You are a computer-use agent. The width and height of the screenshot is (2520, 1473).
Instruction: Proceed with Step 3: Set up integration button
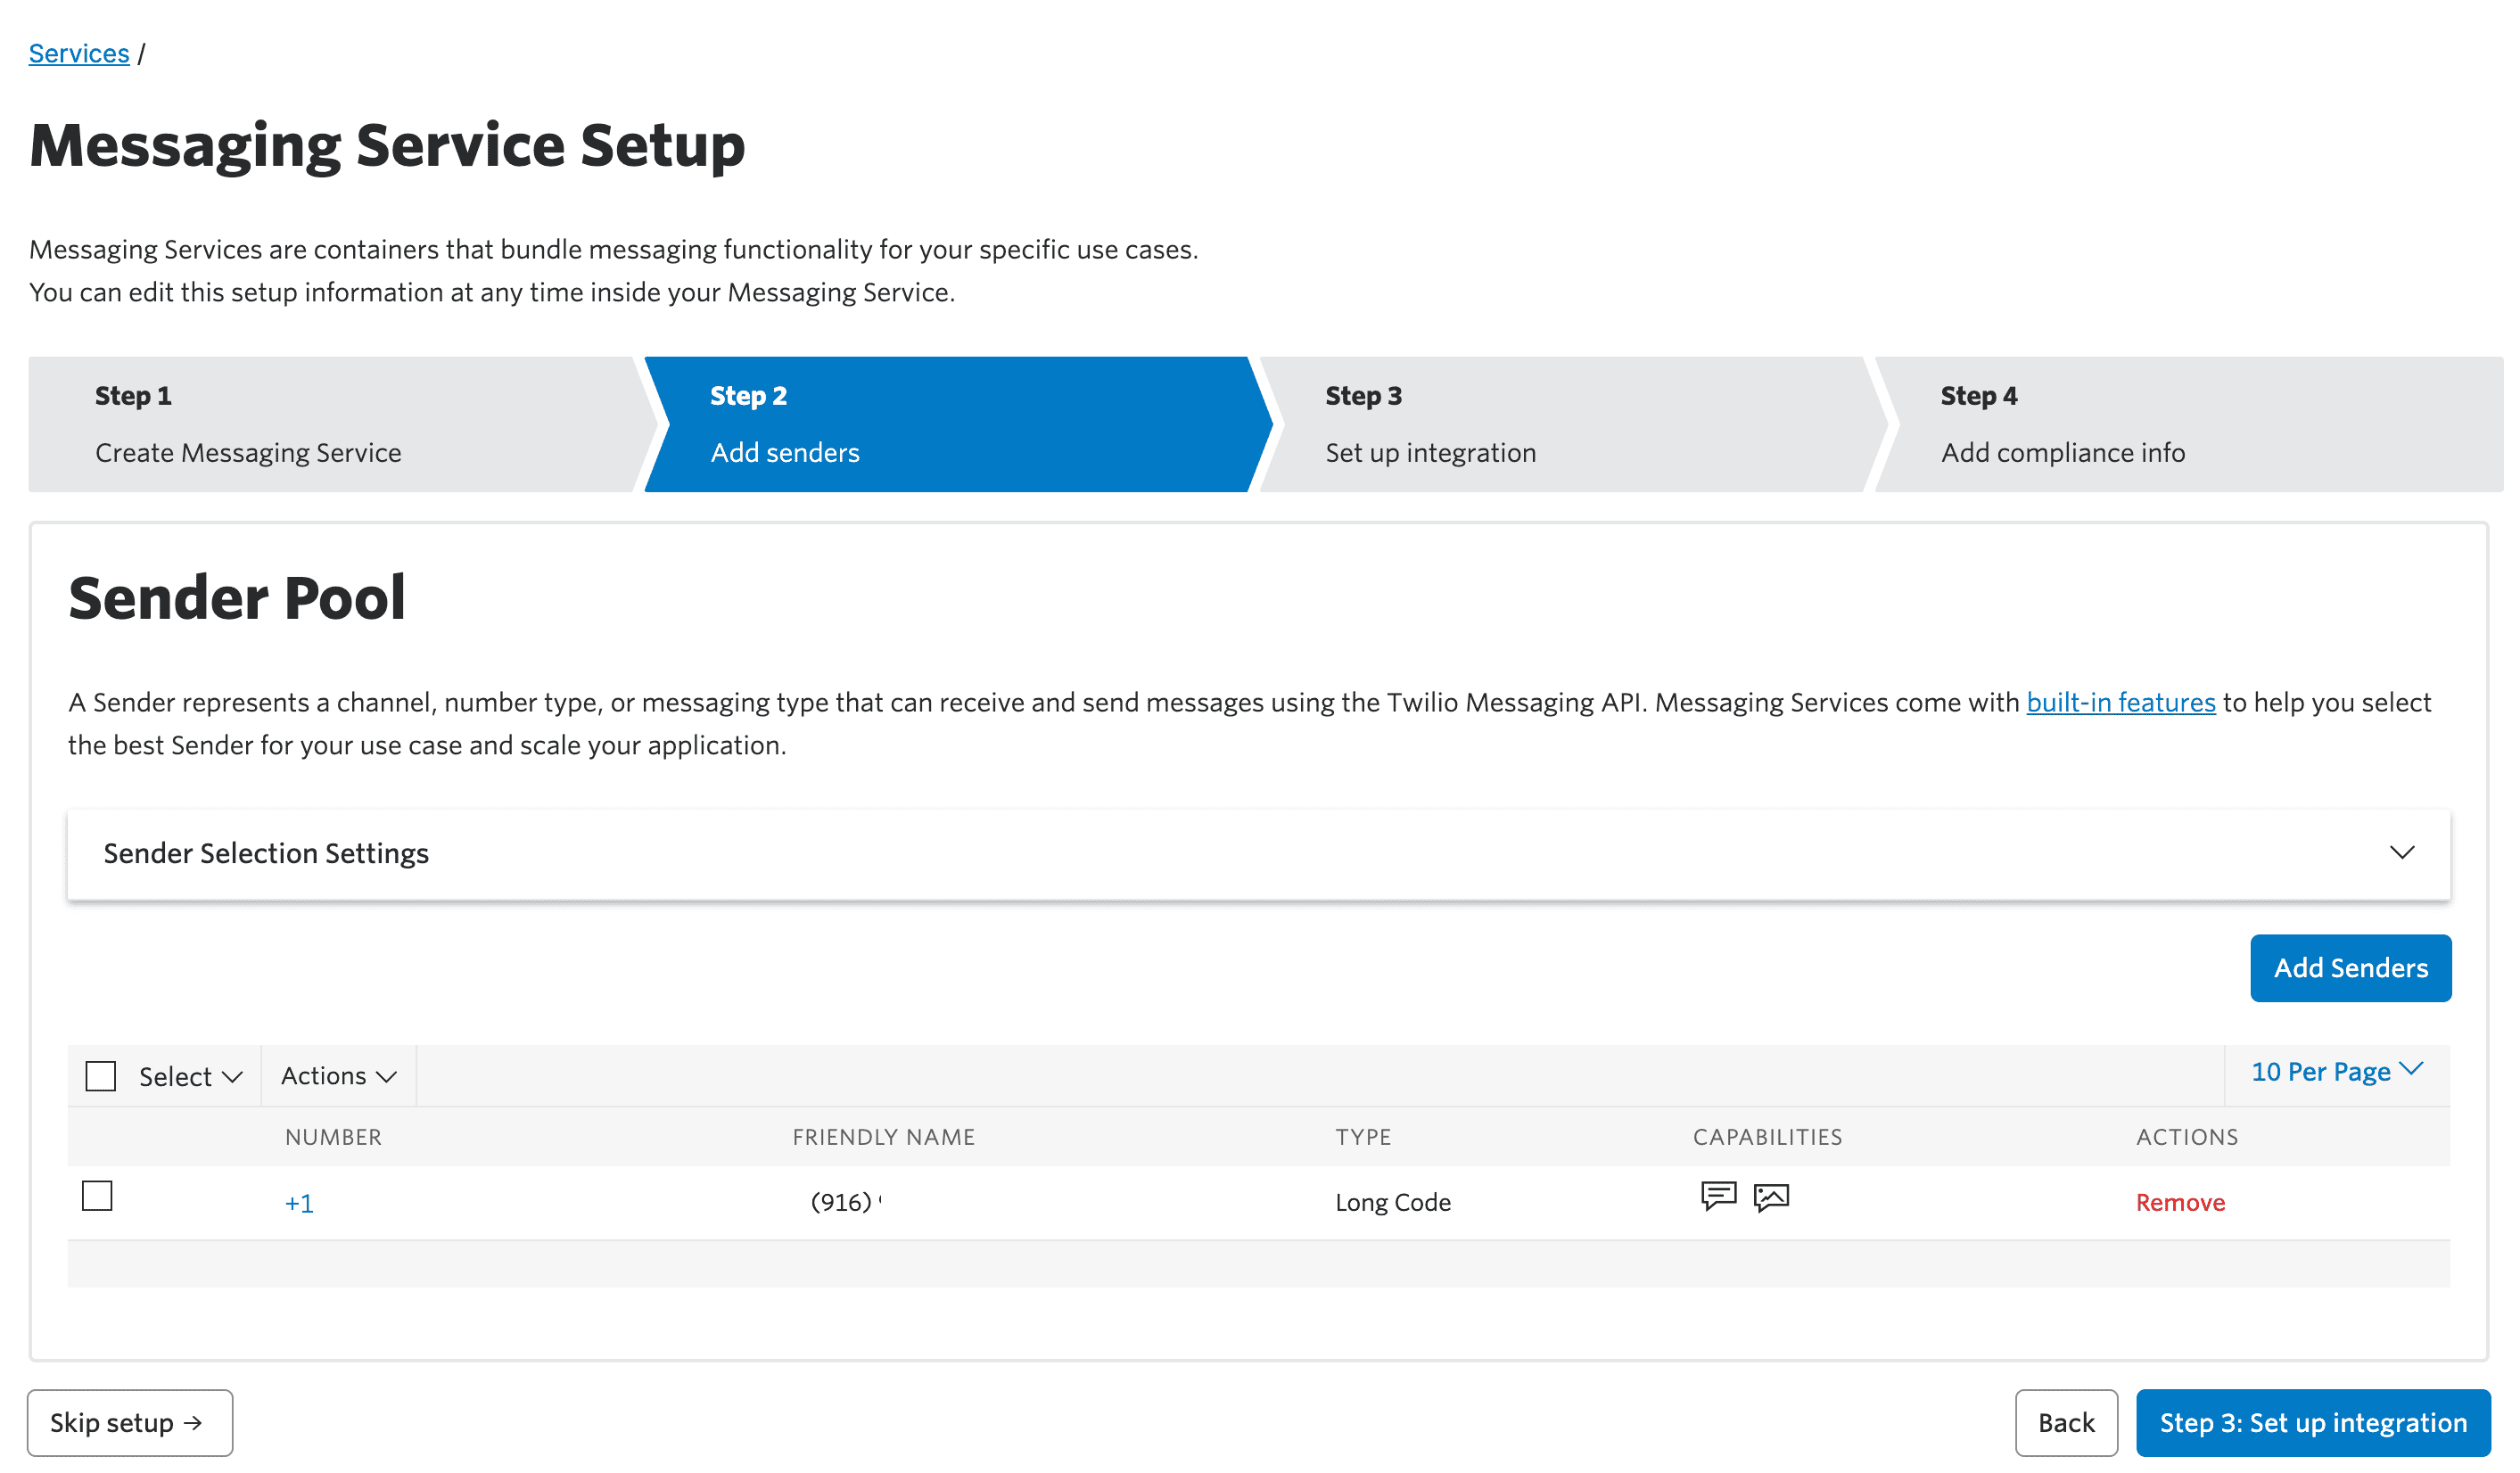(2312, 1422)
